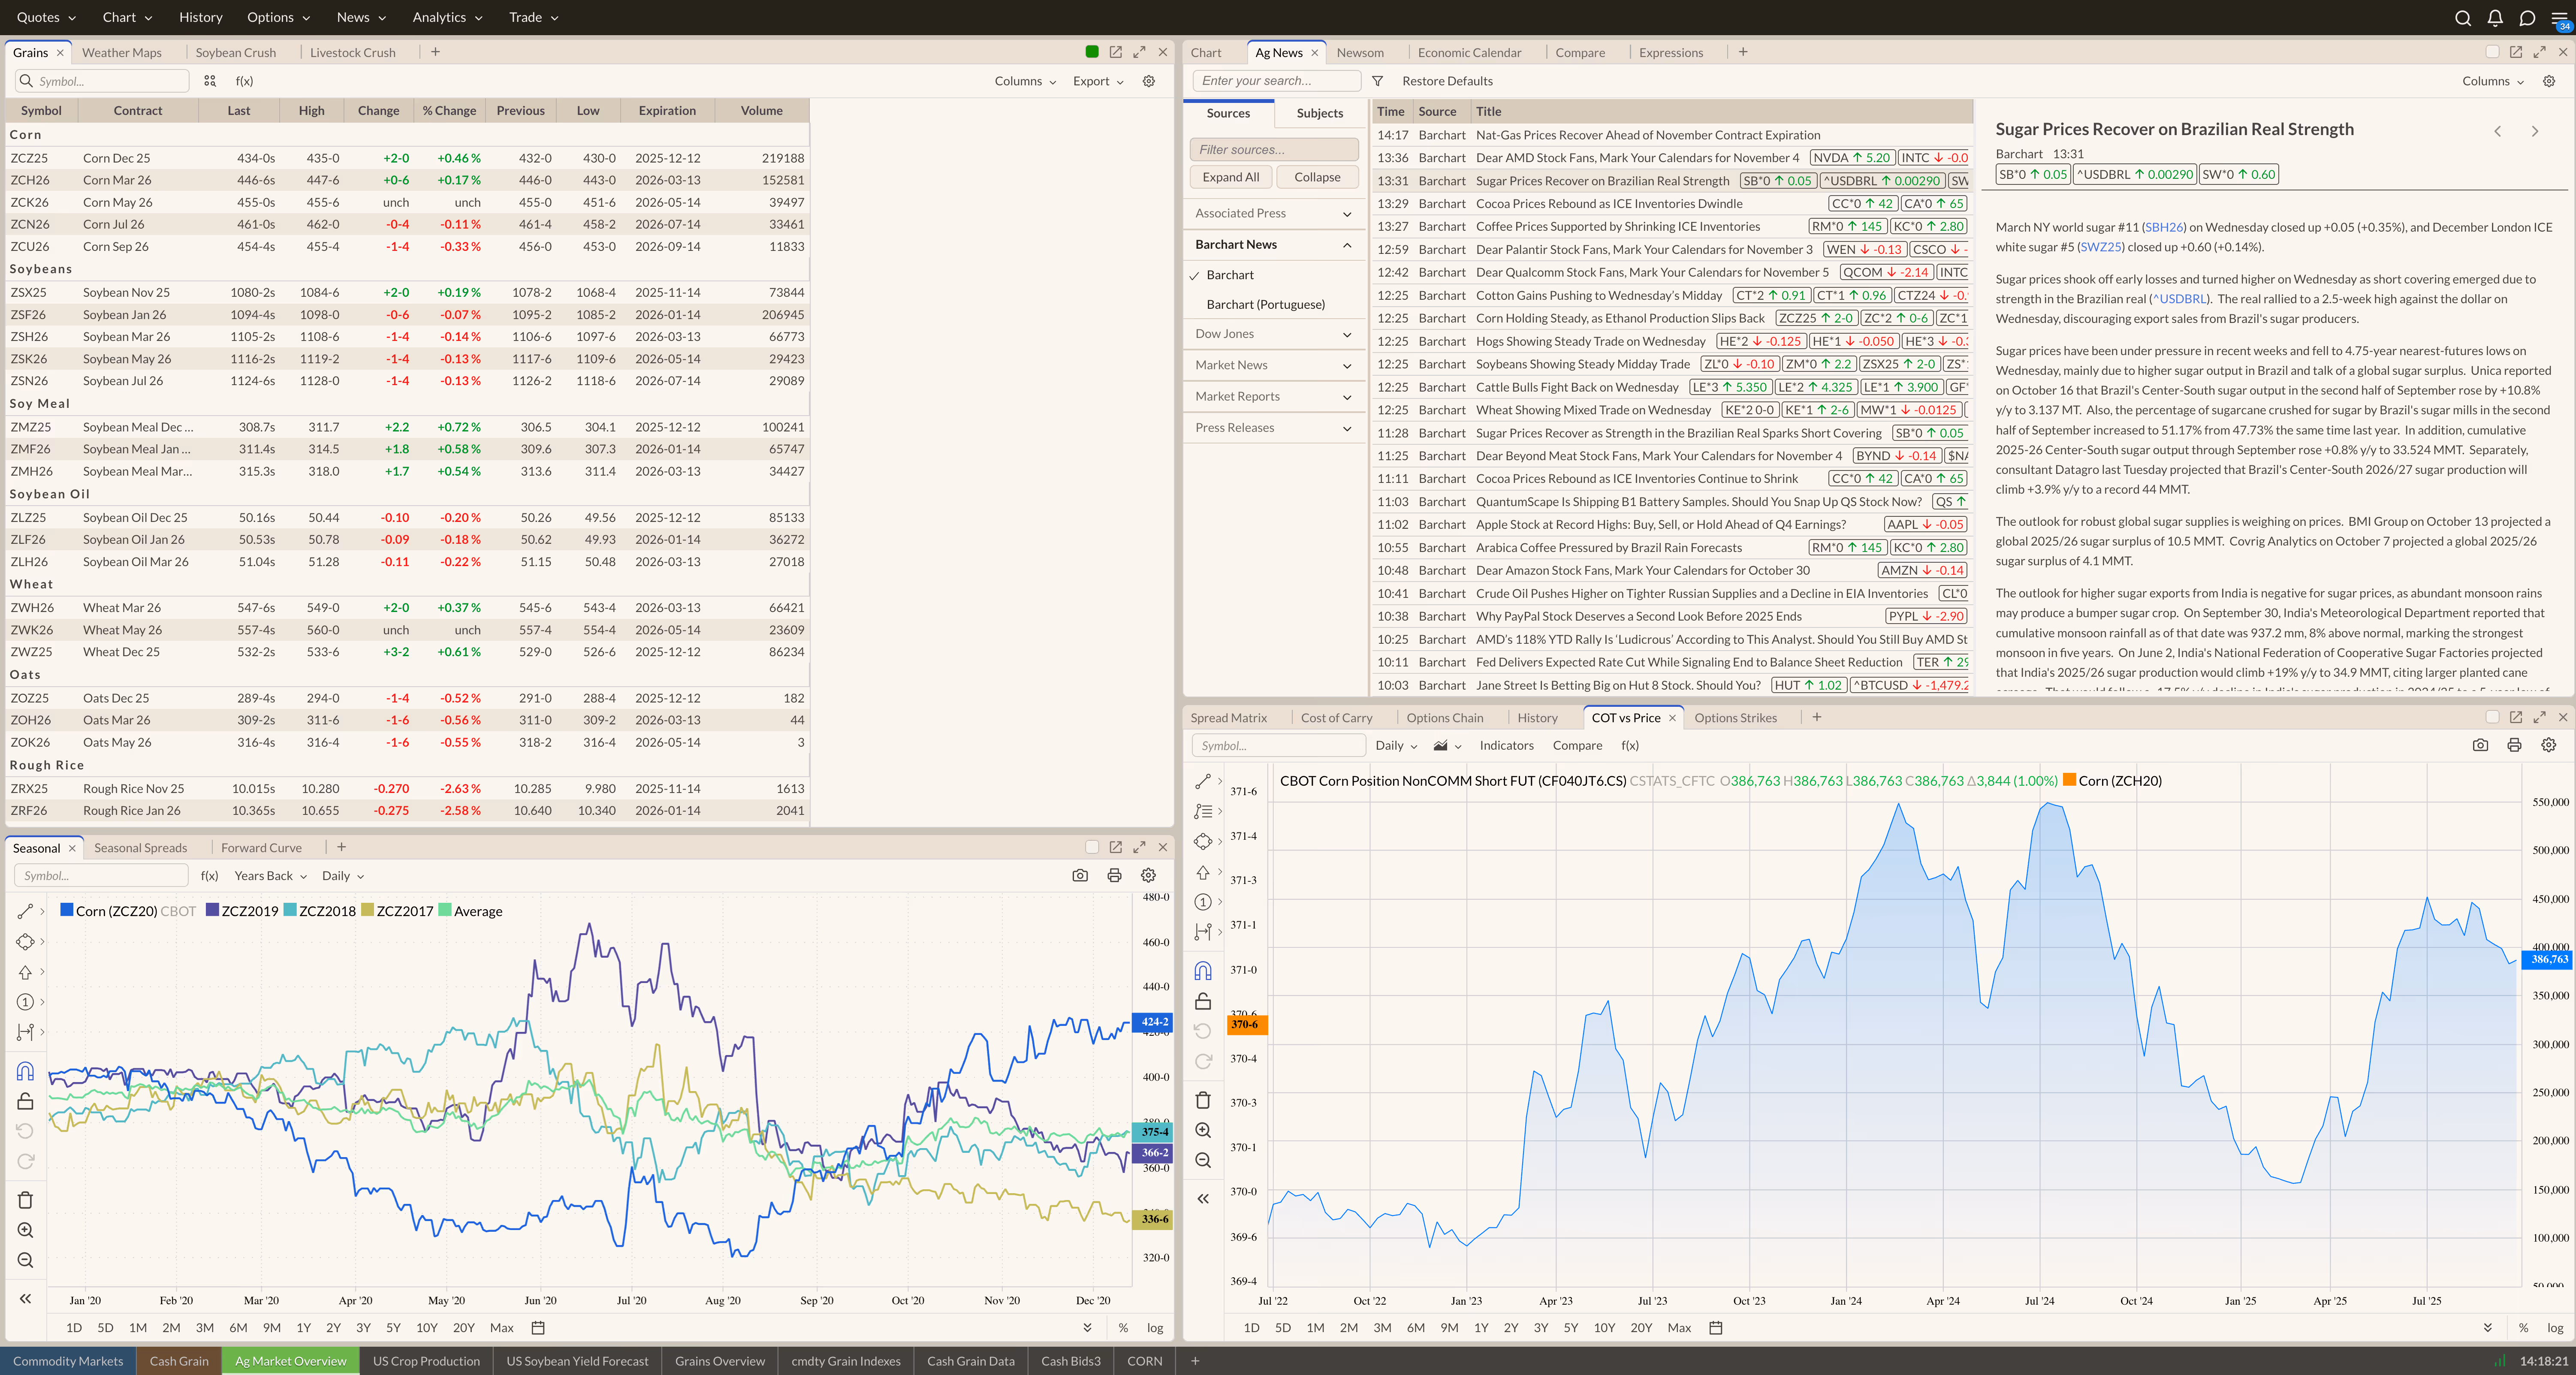Print the Seasonal chart
The height and width of the screenshot is (1375, 2576).
point(1114,875)
